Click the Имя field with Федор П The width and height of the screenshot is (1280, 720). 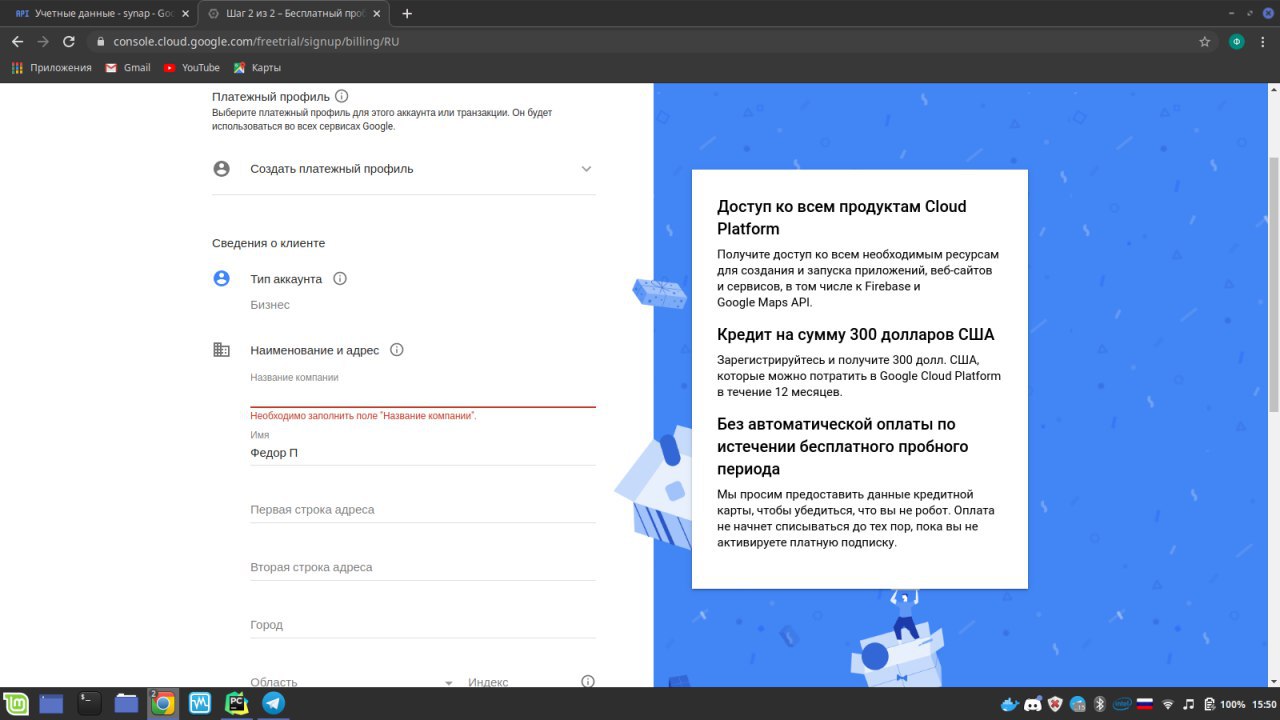pyautogui.click(x=423, y=453)
